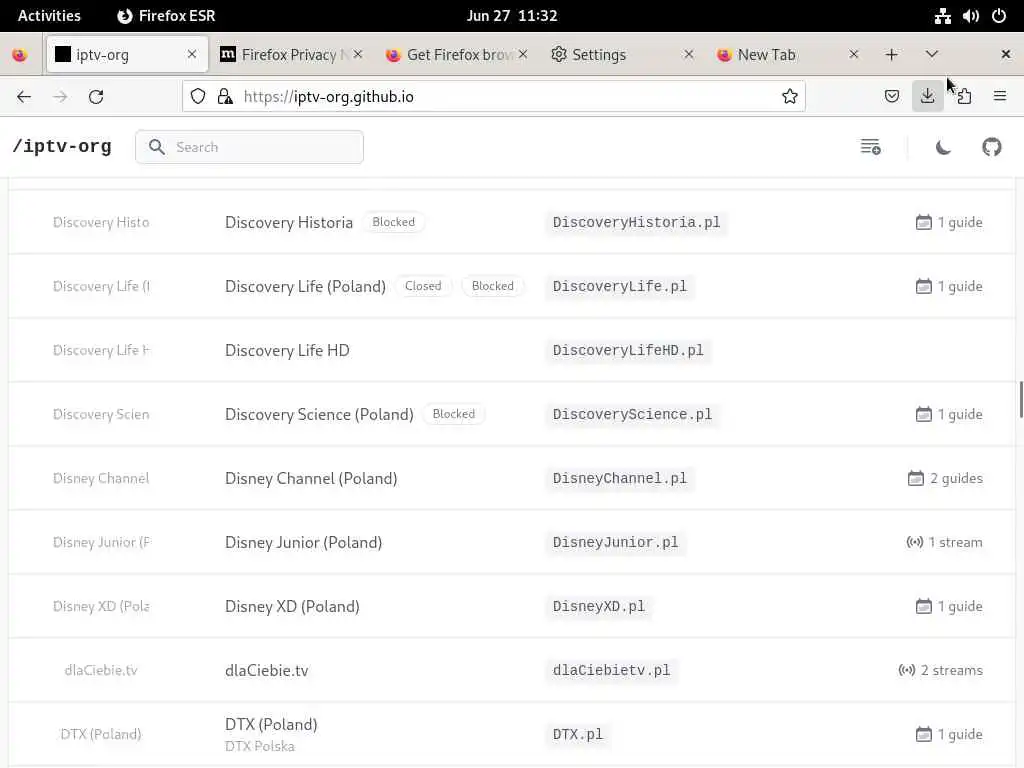Copy the DisneyJunior.pl channel ID

(615, 542)
